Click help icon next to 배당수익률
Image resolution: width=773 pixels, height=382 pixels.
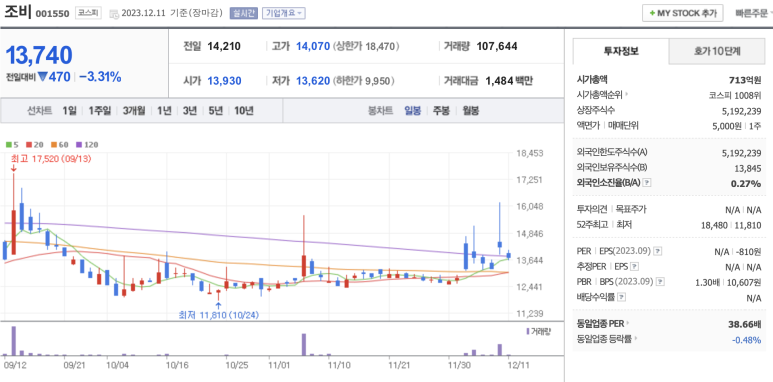tap(622, 297)
